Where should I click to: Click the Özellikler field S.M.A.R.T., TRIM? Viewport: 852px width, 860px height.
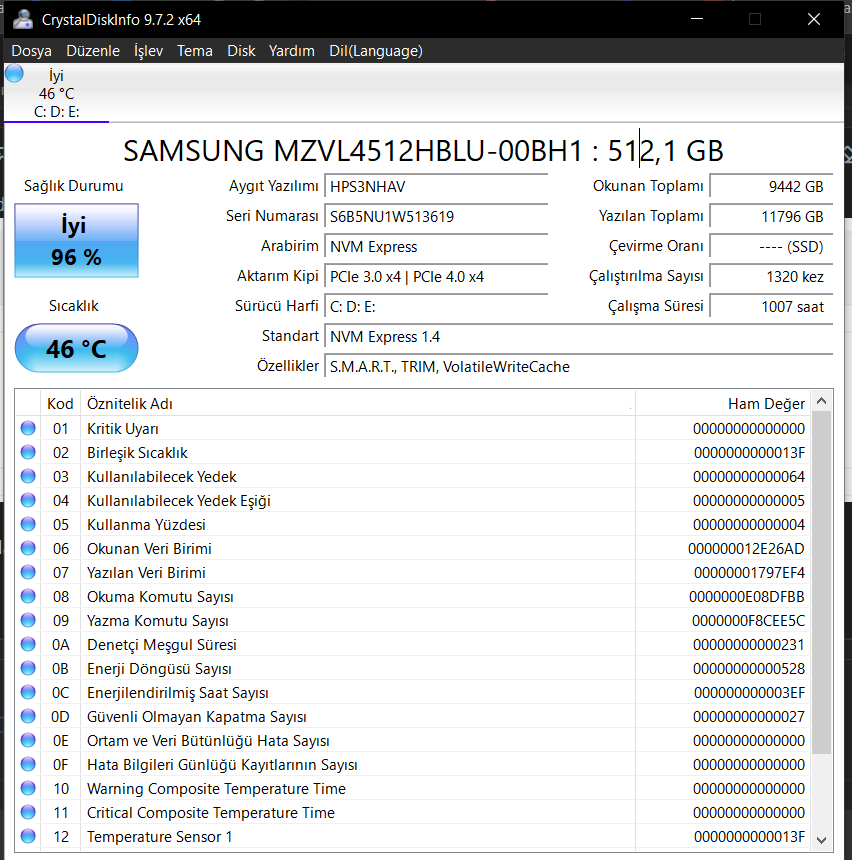coord(579,366)
